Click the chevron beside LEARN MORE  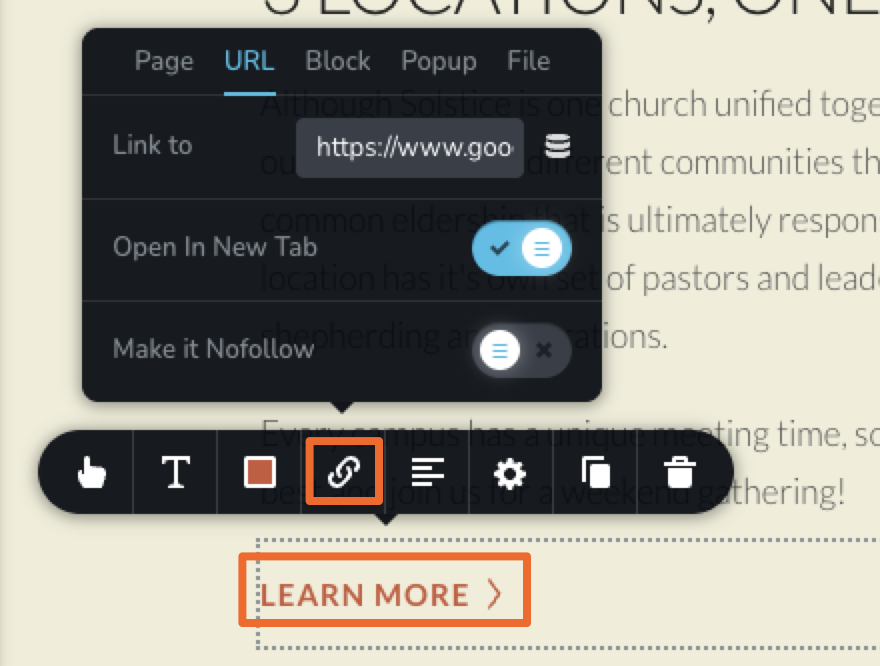[x=494, y=594]
